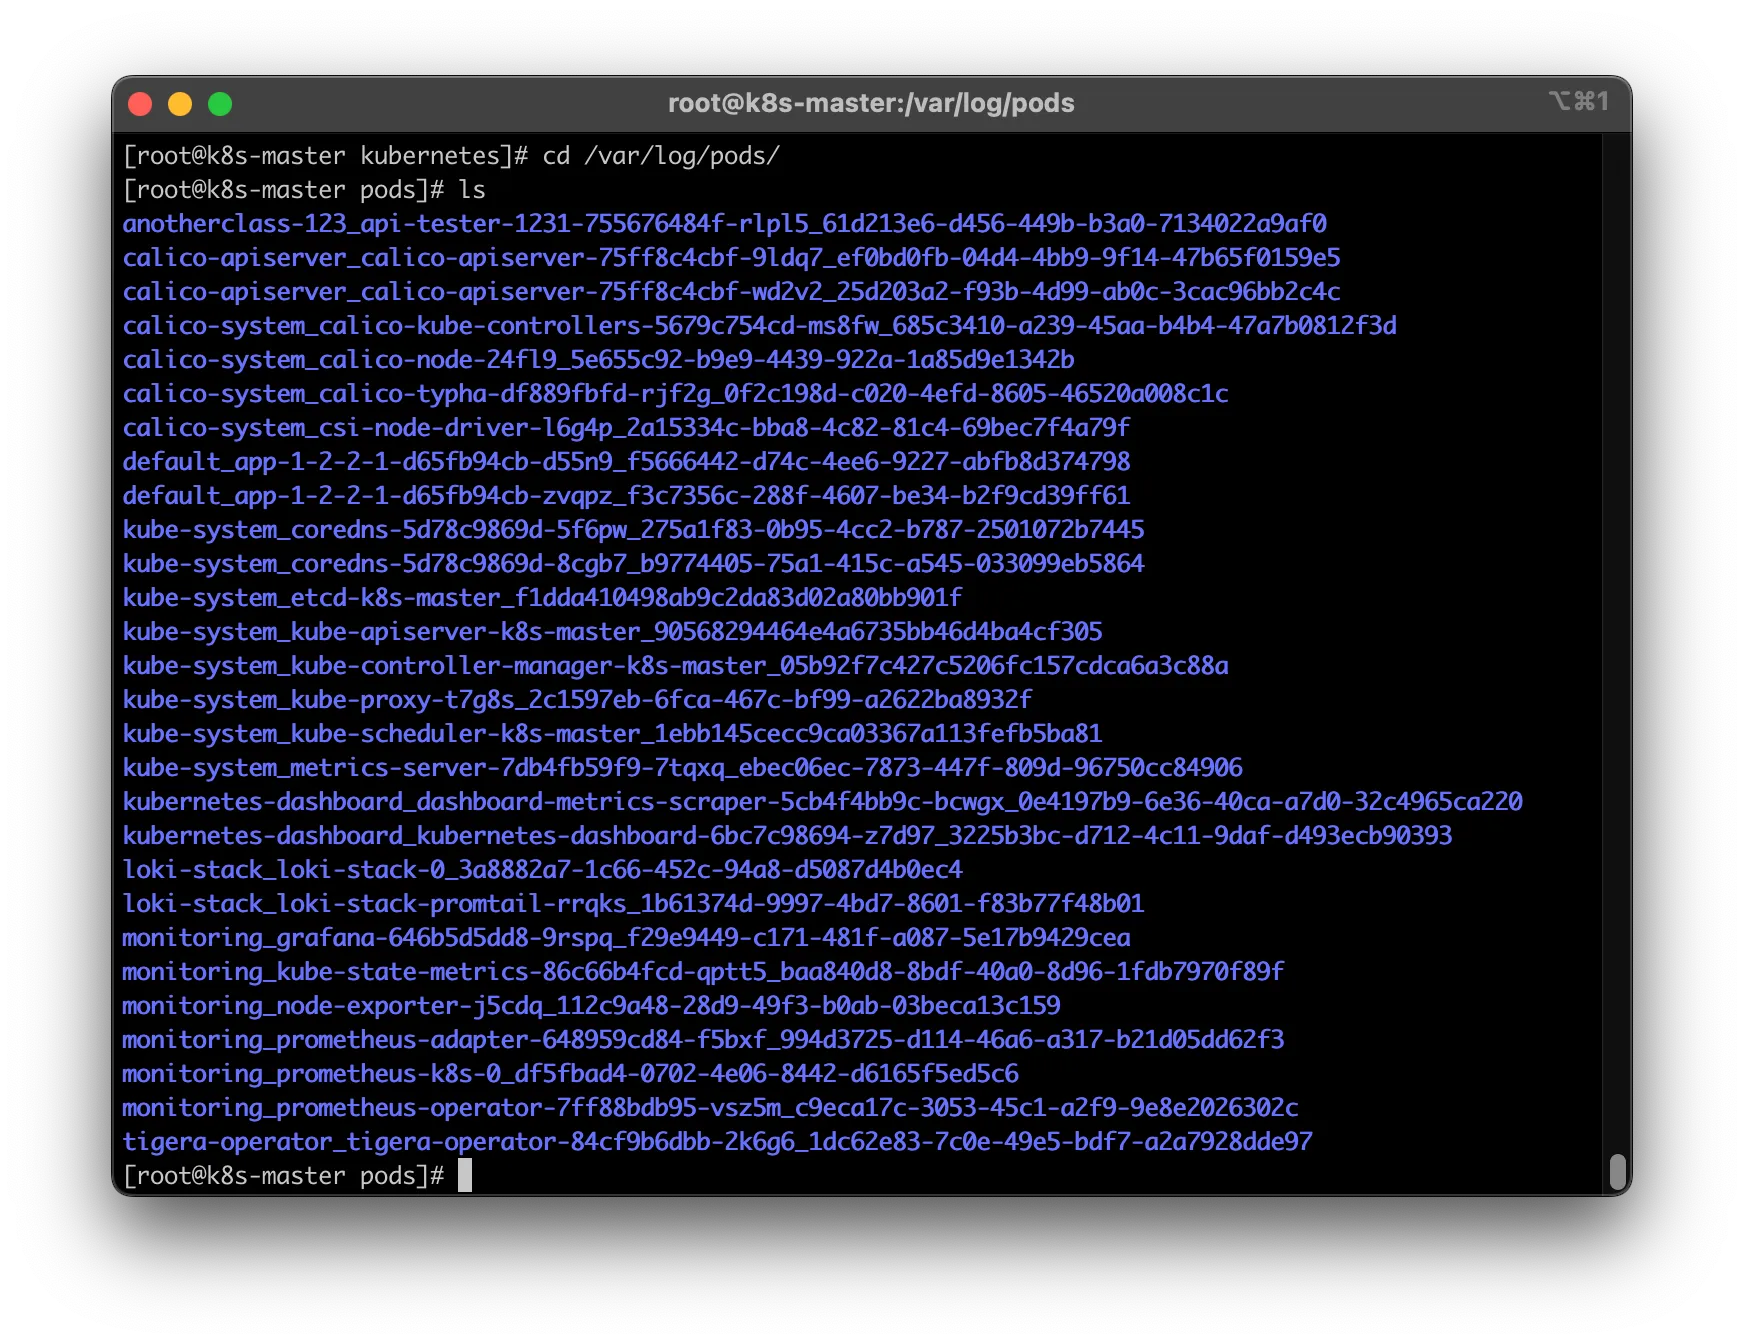
Task: Select the kube-system_coredns entry containing 8cgb7
Action: [x=634, y=564]
